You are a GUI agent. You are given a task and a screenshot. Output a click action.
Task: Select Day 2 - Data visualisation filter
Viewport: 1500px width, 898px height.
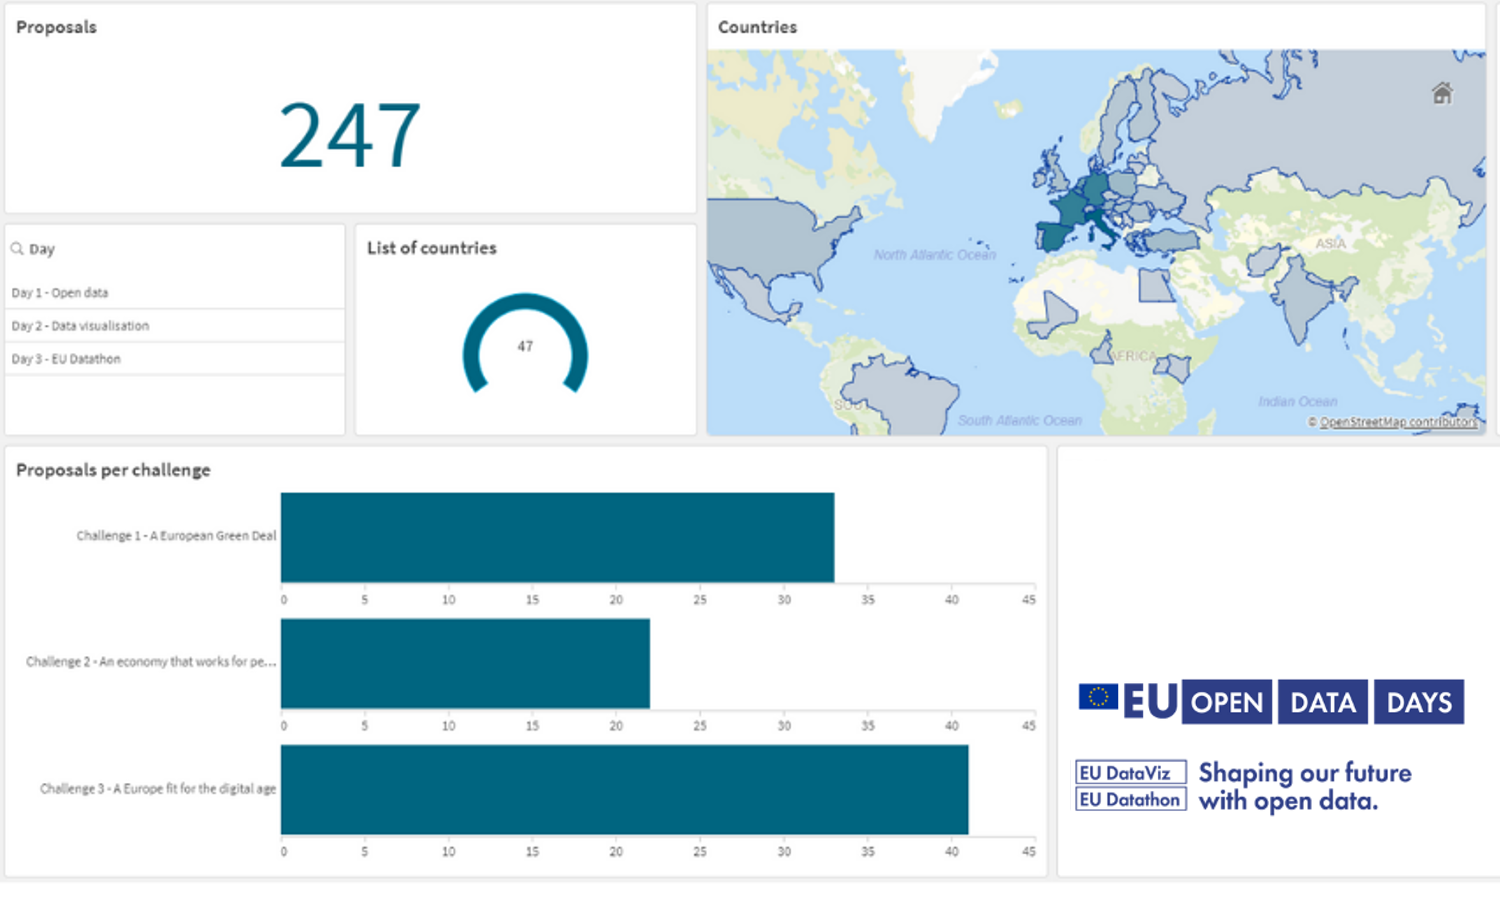pyautogui.click(x=175, y=326)
